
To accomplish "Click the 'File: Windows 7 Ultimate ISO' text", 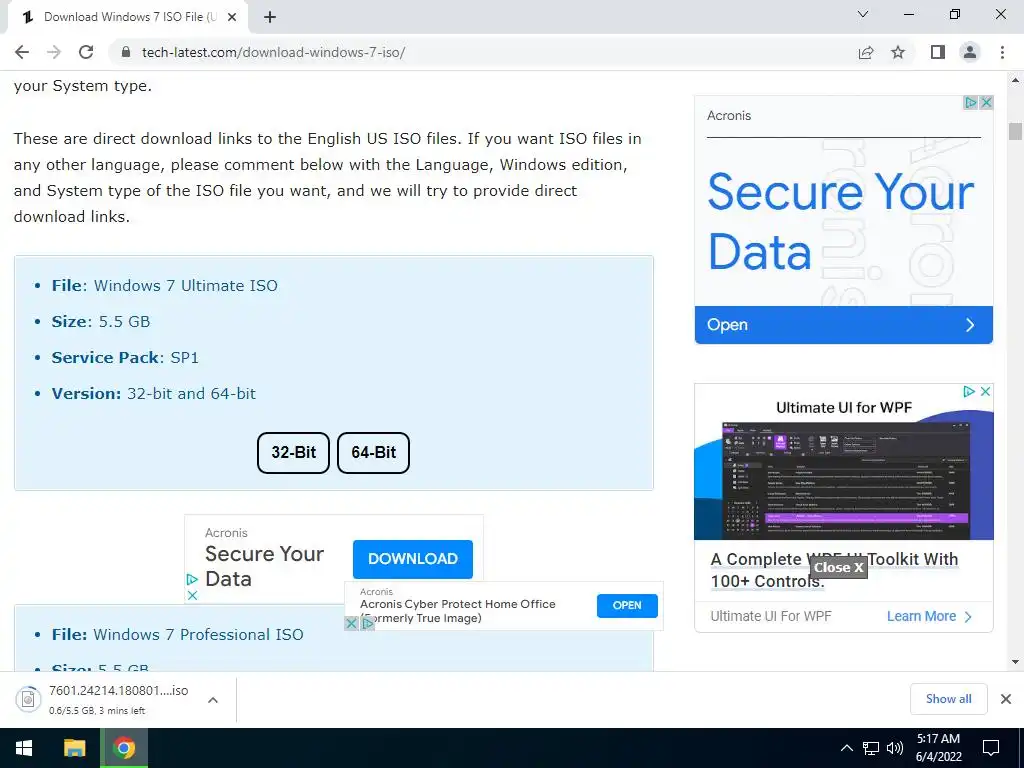I will tap(165, 285).
